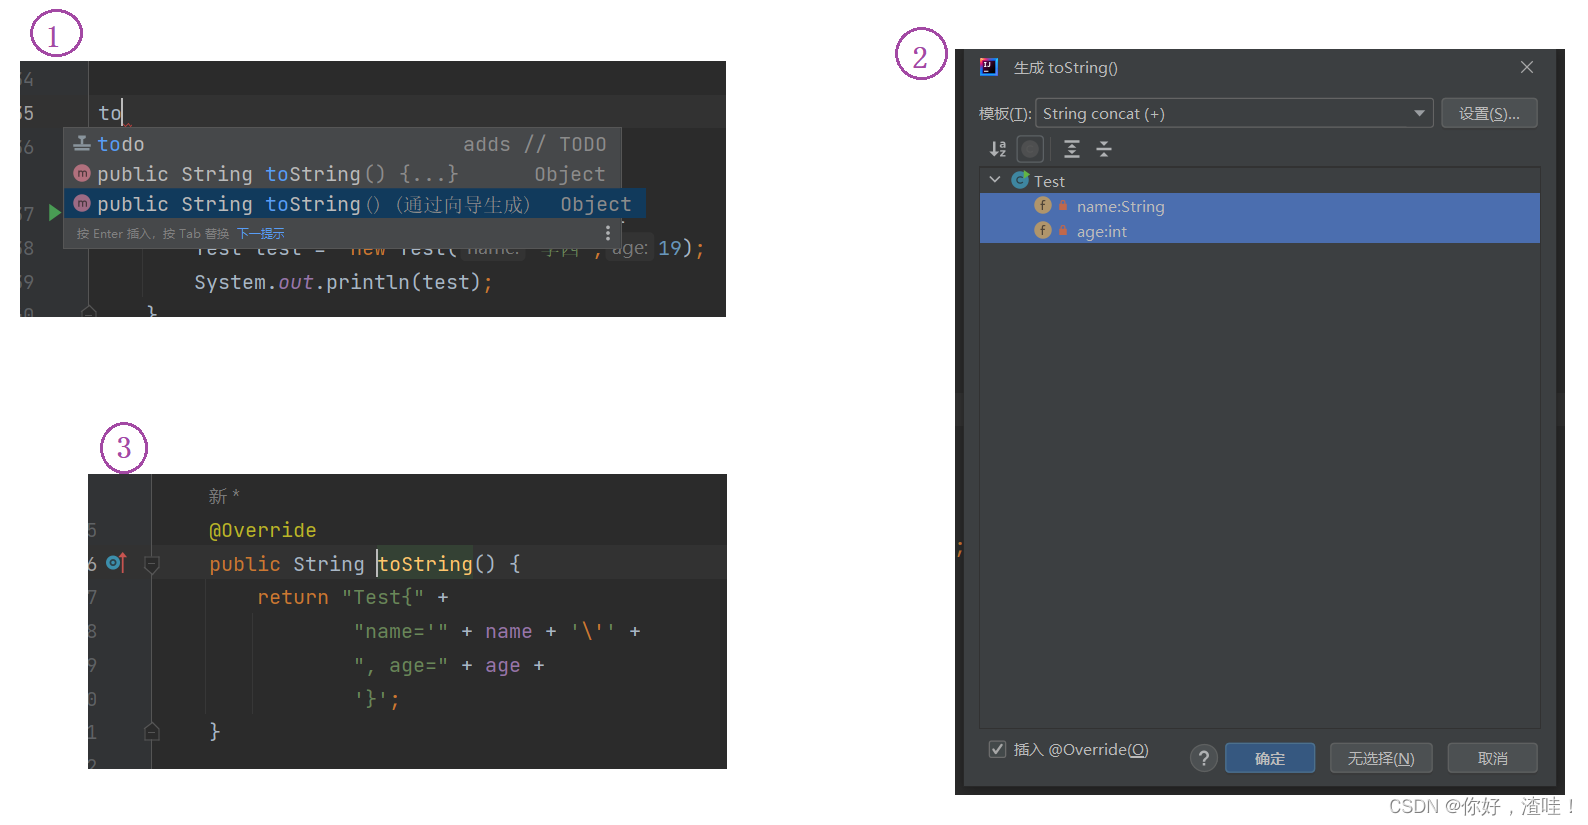The width and height of the screenshot is (1588, 825).
Task: Click the '}'; code line in toString
Action: tap(376, 699)
